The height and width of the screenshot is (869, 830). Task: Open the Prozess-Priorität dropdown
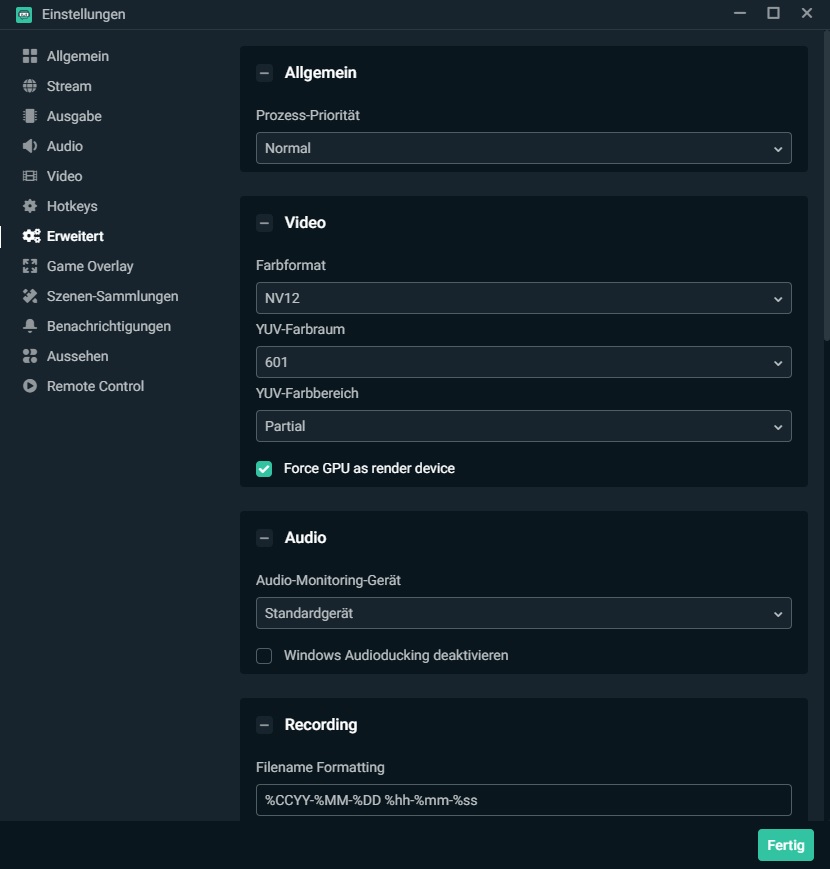pyautogui.click(x=523, y=148)
